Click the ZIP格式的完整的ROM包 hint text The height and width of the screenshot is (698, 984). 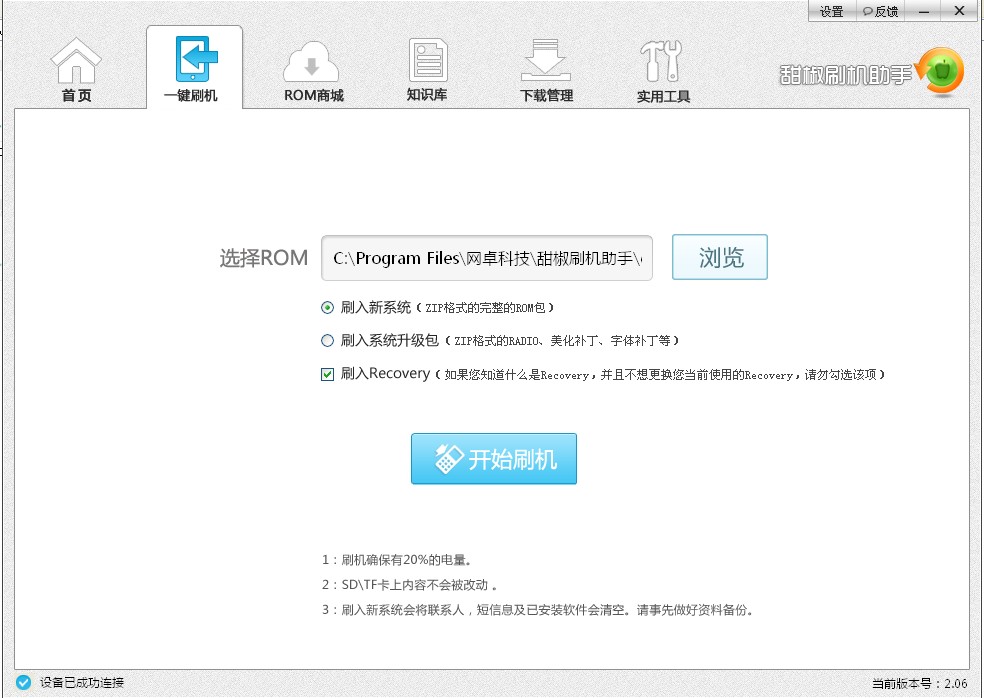[485, 308]
